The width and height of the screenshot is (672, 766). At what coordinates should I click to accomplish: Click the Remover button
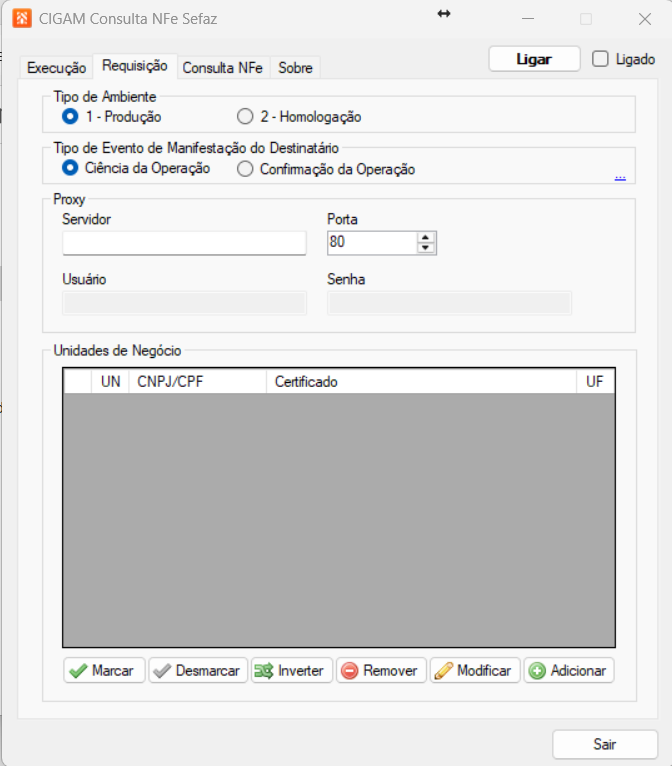[x=381, y=670]
